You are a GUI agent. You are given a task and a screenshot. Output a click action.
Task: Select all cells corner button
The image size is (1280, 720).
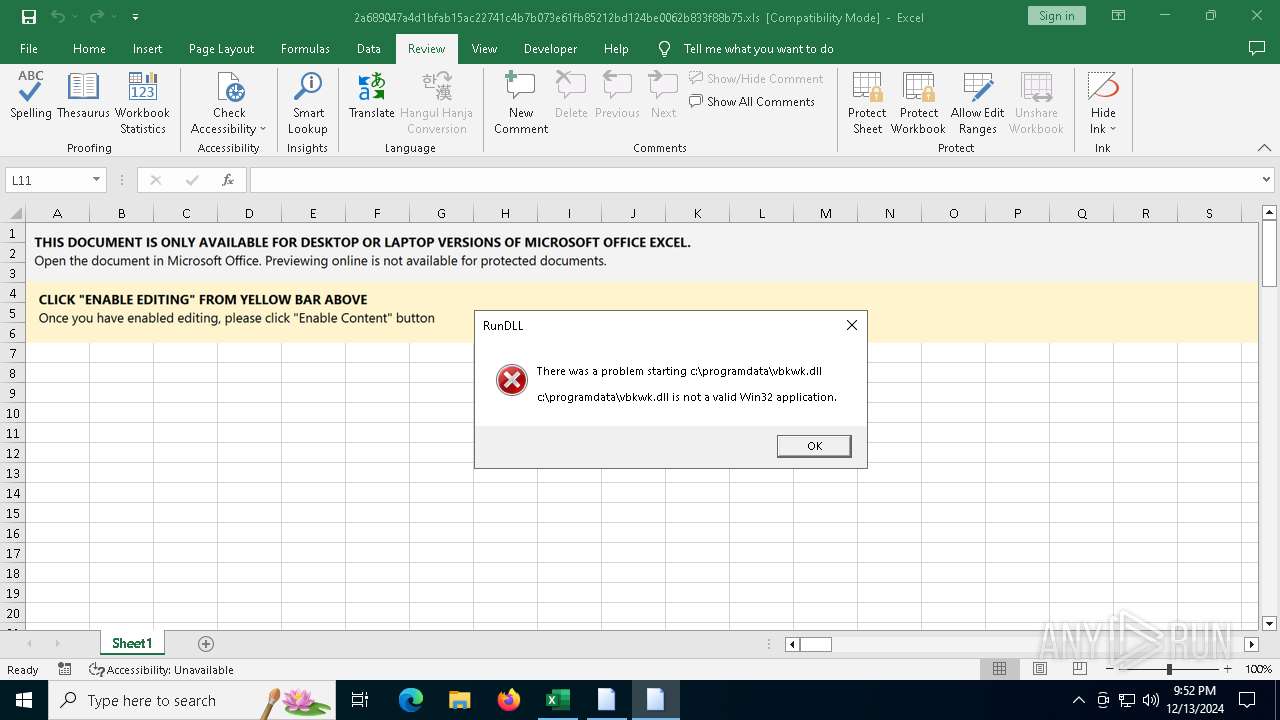click(14, 213)
